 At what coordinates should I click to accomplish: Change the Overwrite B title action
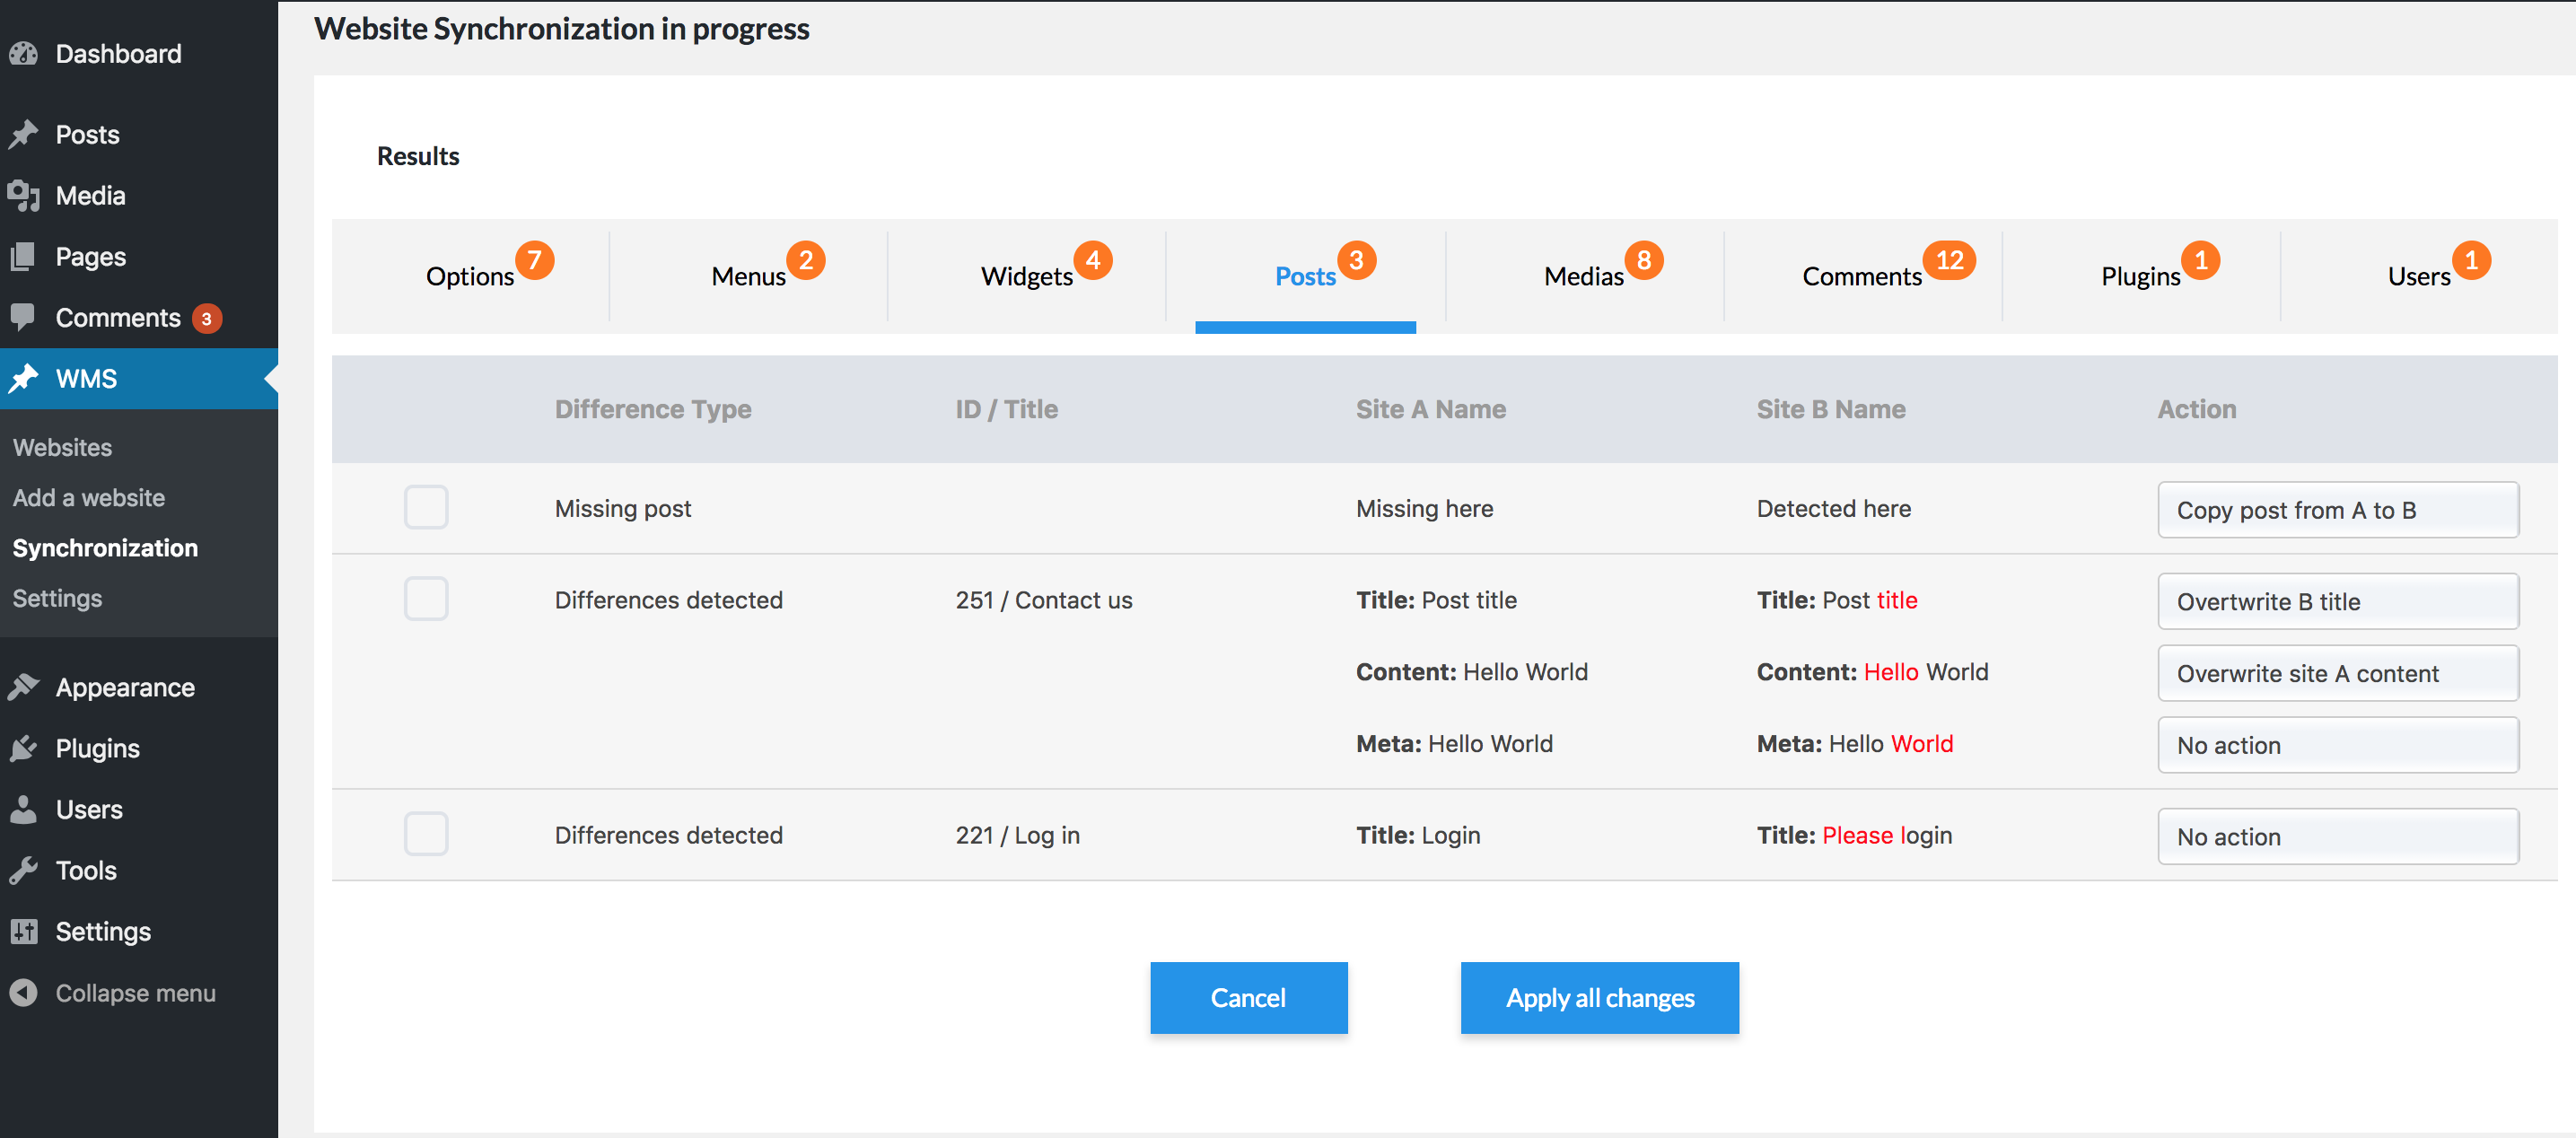(x=2338, y=601)
